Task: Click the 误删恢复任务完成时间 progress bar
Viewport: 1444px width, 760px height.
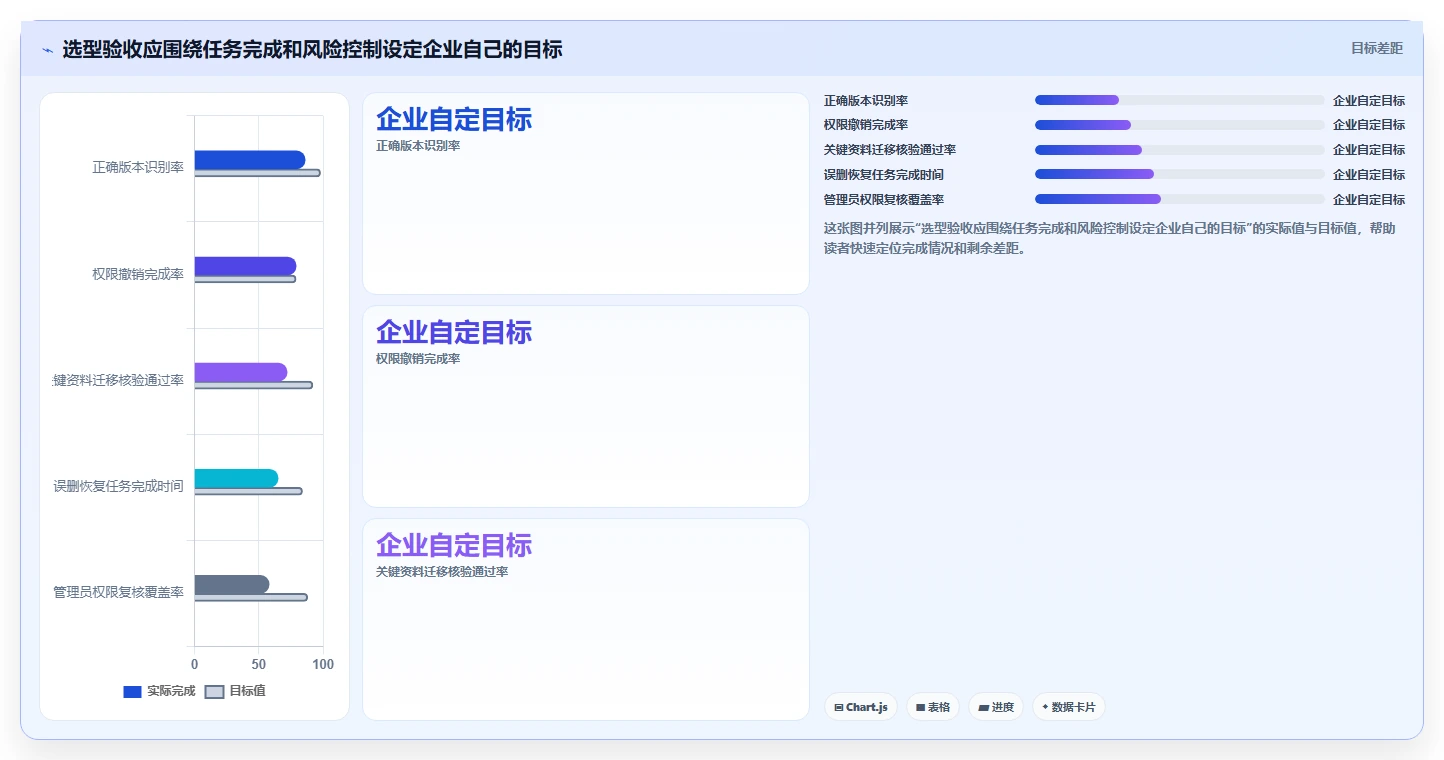Action: (1180, 174)
